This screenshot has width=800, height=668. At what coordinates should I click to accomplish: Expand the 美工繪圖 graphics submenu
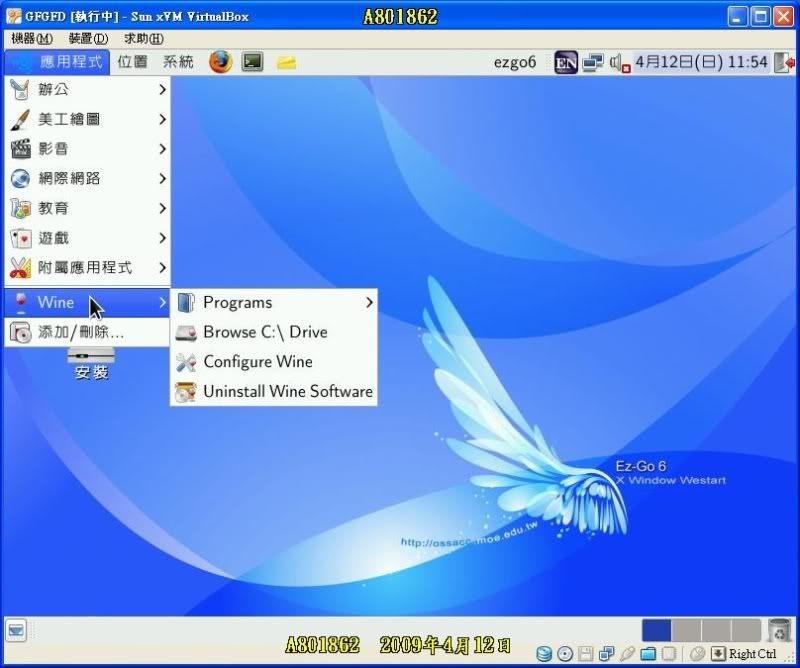[88, 119]
